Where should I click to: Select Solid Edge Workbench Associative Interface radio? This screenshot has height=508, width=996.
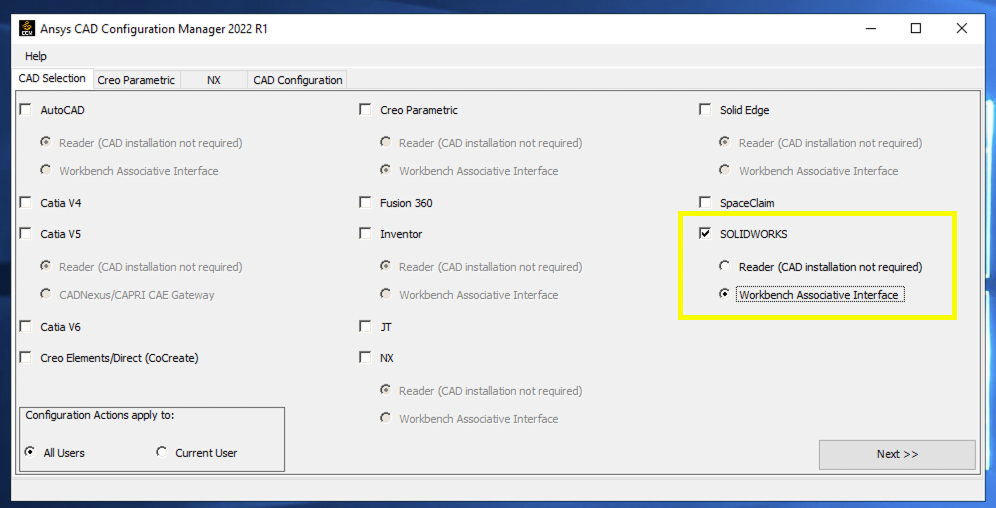(725, 170)
